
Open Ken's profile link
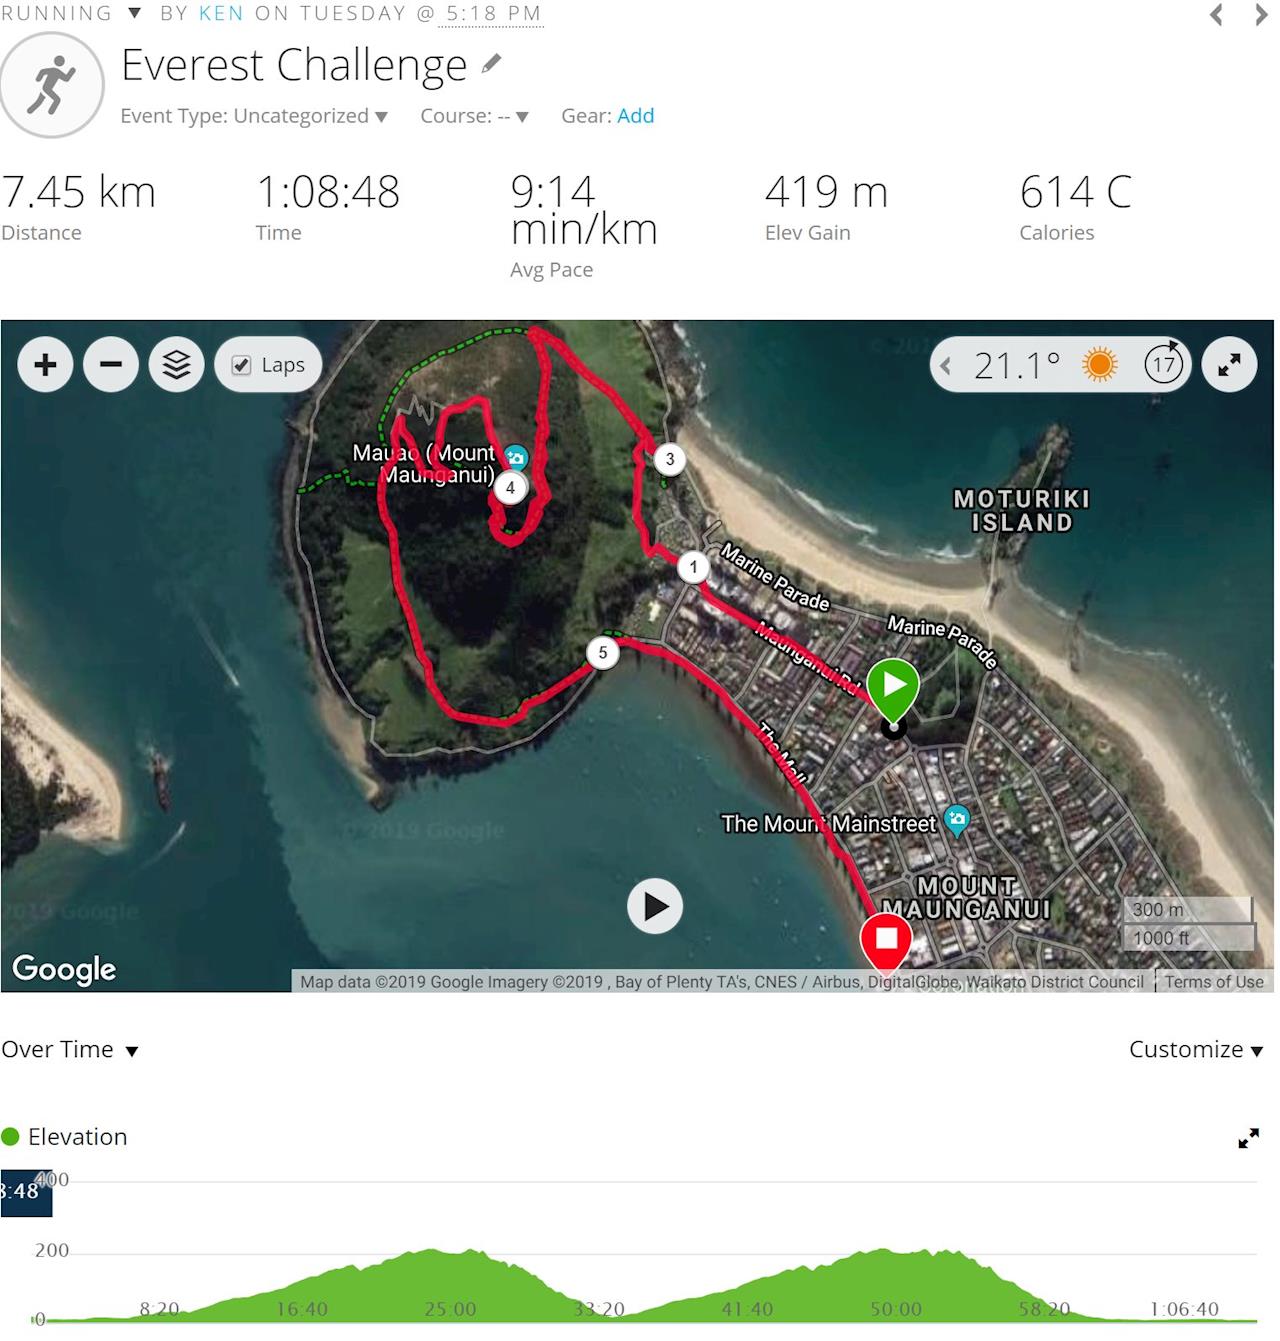(x=221, y=14)
